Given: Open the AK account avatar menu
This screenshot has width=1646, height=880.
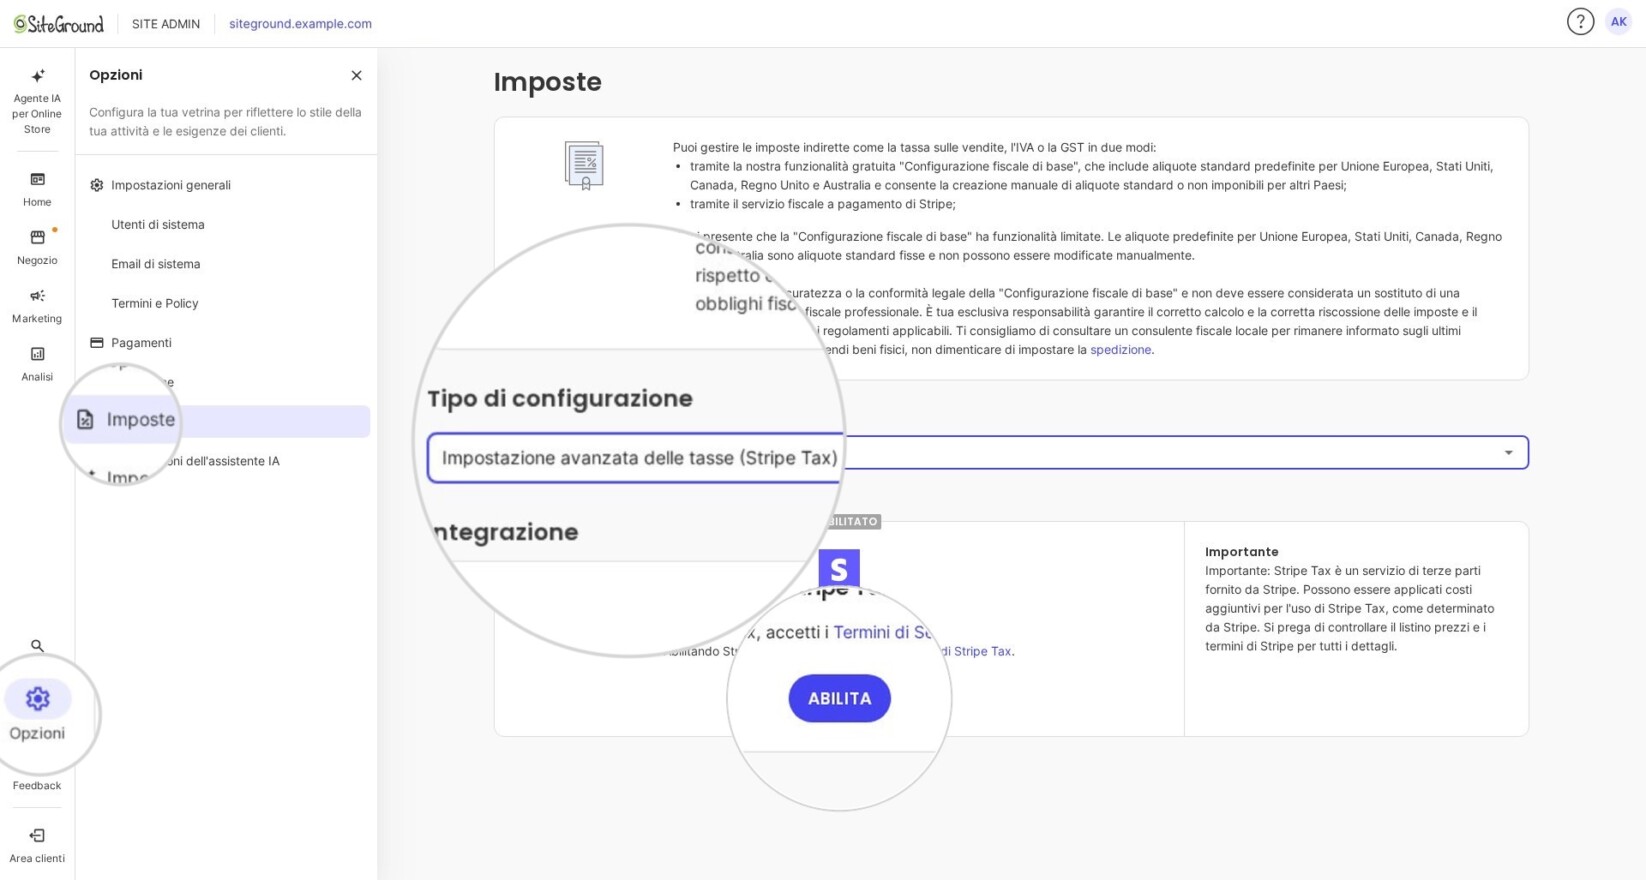Looking at the screenshot, I should point(1618,22).
